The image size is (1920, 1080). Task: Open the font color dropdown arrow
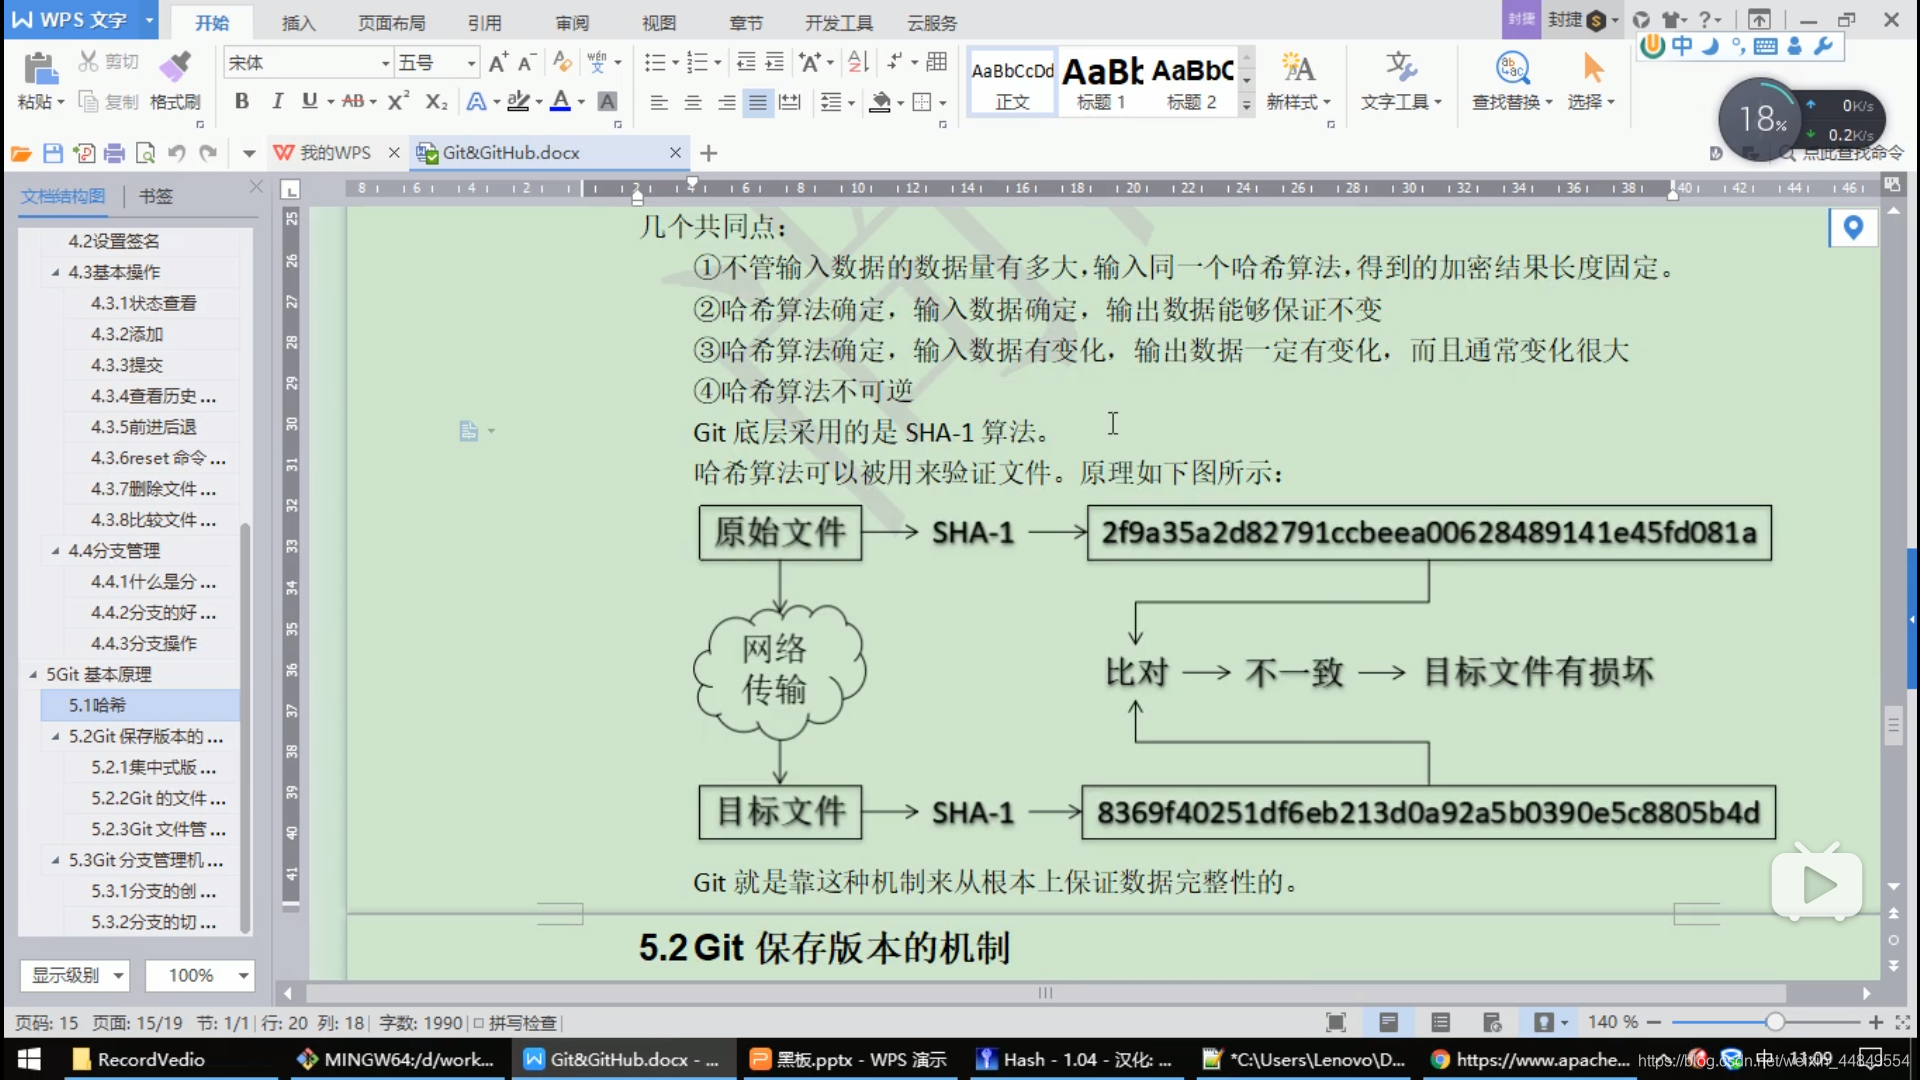point(581,102)
